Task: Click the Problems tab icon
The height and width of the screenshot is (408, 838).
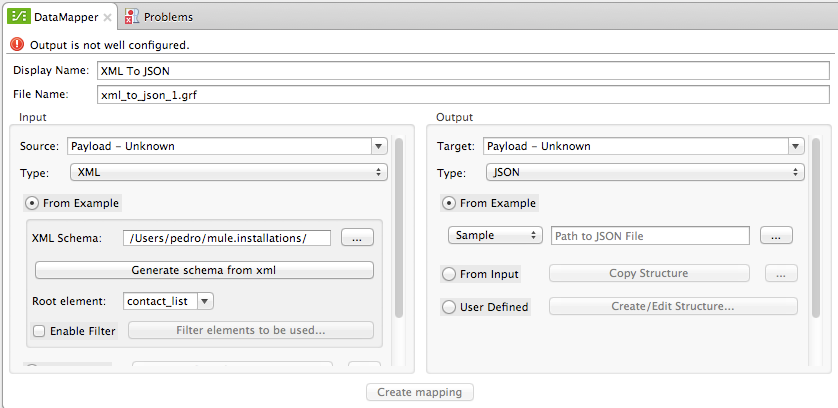Action: [132, 17]
